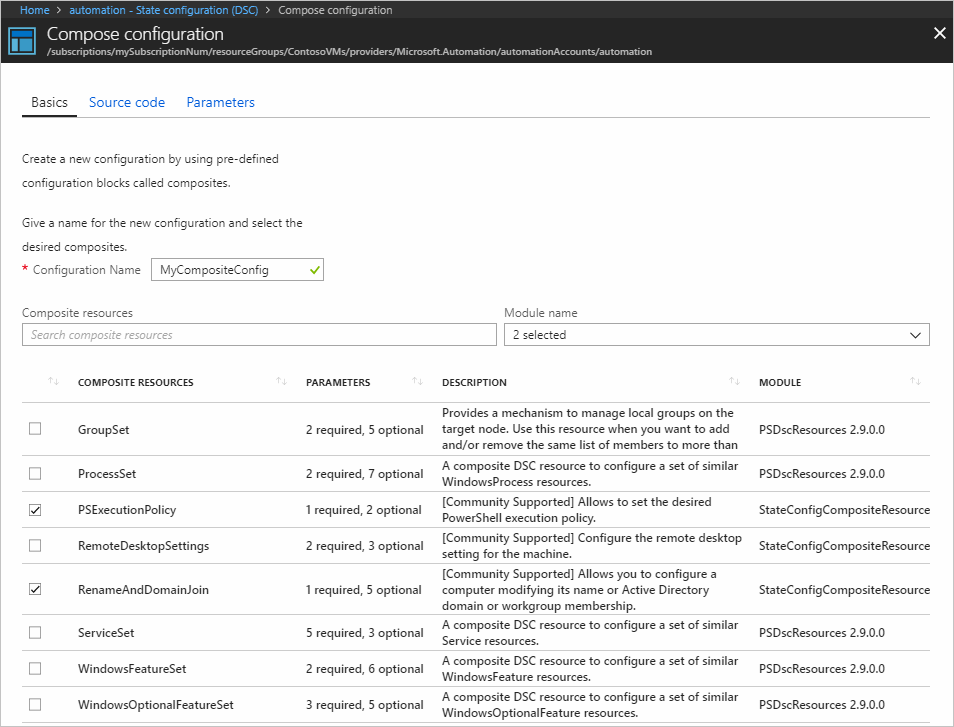954x727 pixels.
Task: Open automation State configuration (DSC) breadcrumb
Action: click(x=164, y=10)
